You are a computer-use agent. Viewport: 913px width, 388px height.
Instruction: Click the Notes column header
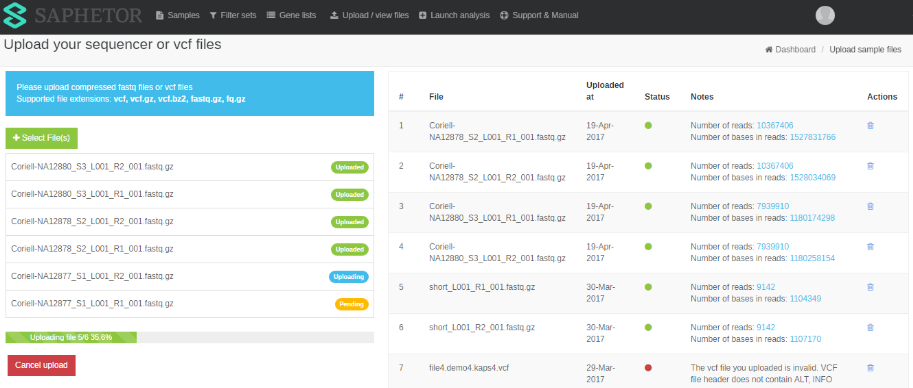click(x=702, y=97)
